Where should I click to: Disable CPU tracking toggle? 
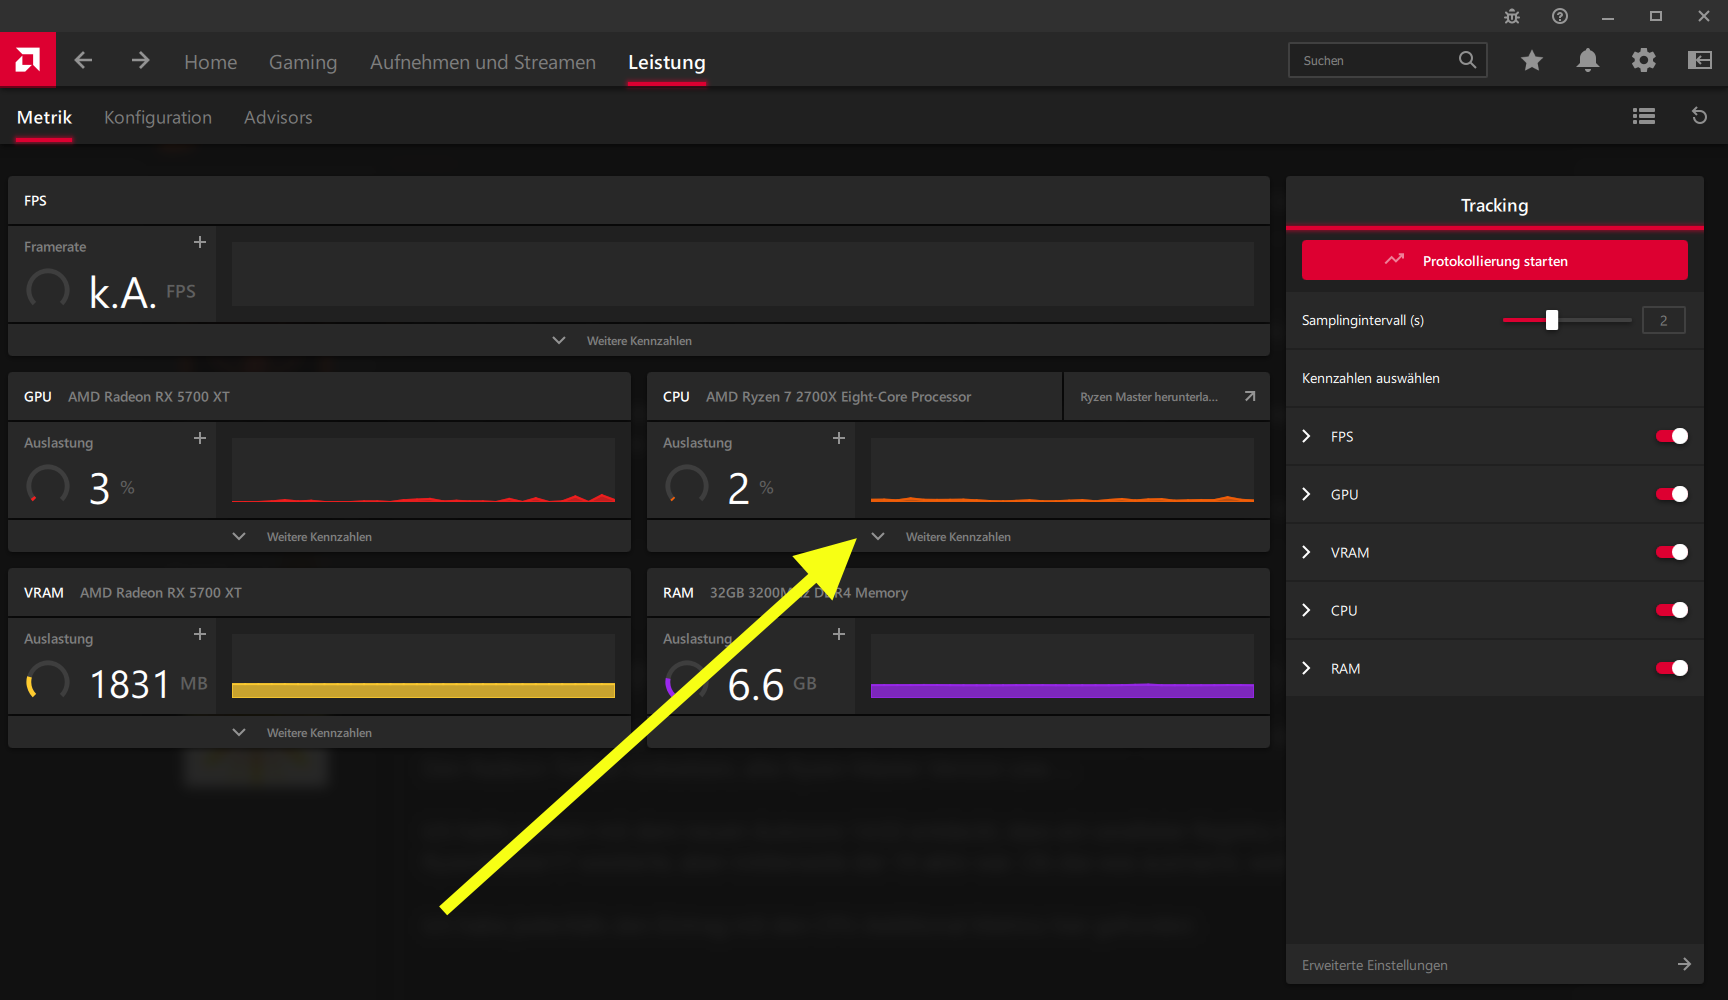[x=1672, y=610]
